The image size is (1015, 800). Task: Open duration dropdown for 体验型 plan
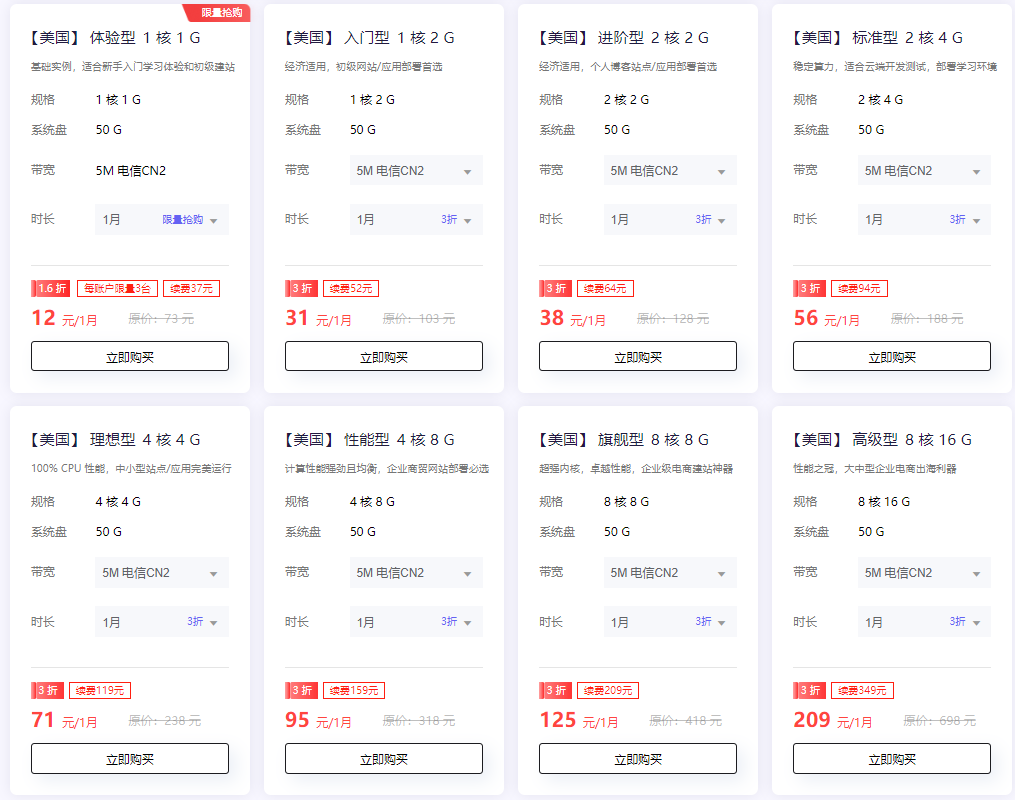pos(162,220)
